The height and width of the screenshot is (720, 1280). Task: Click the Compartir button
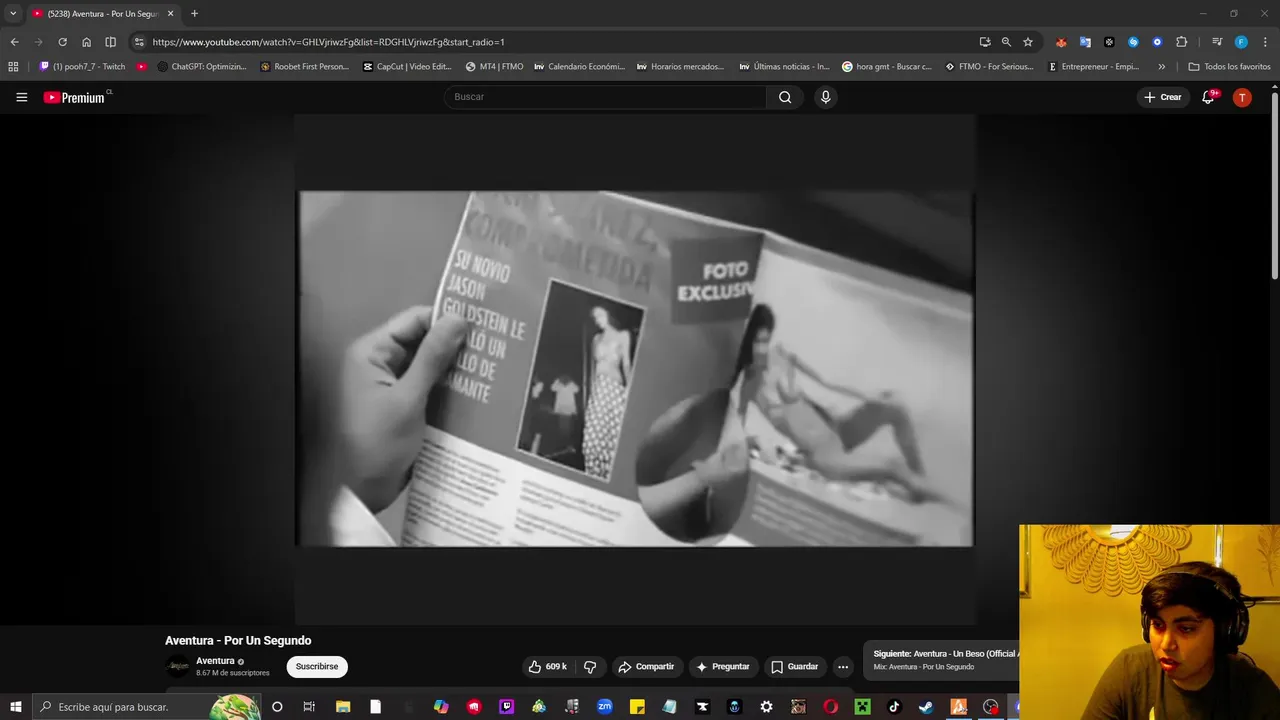pos(646,666)
